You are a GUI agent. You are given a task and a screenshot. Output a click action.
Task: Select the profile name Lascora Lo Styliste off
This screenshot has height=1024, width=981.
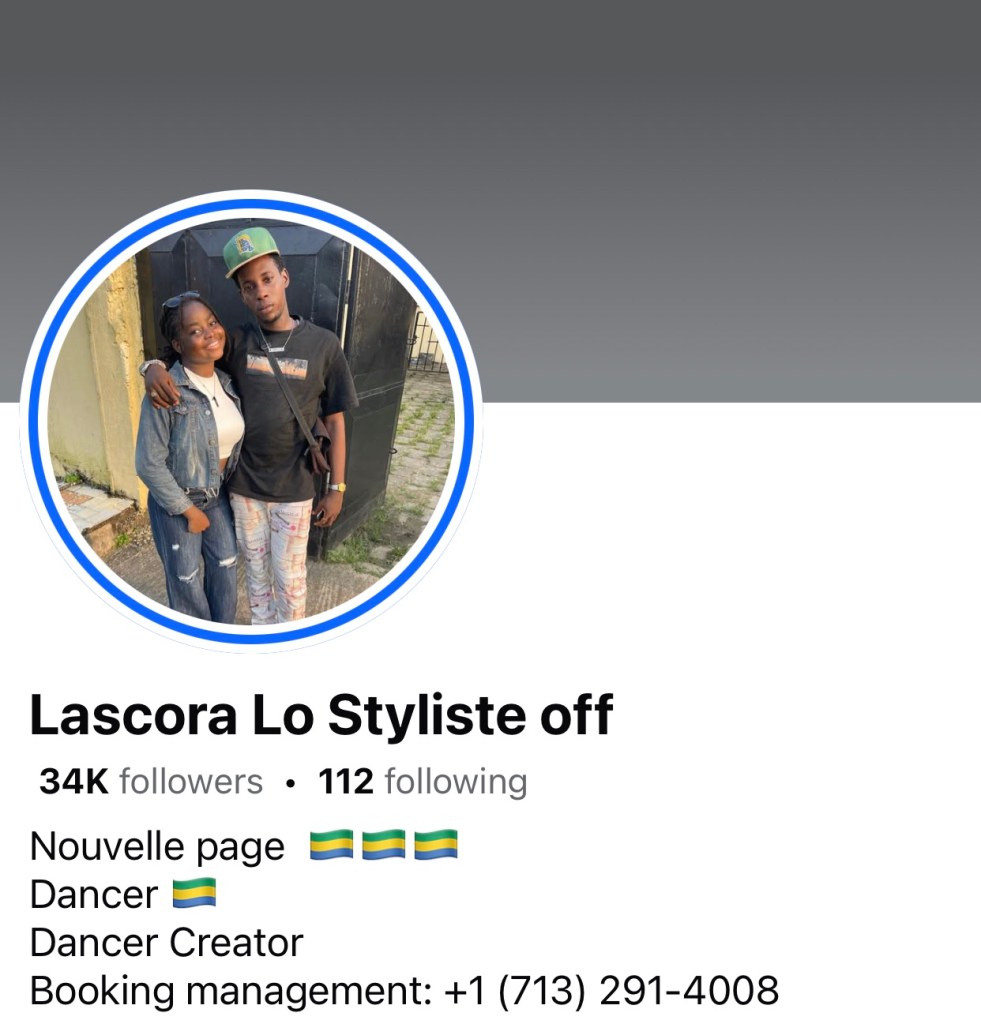point(321,716)
